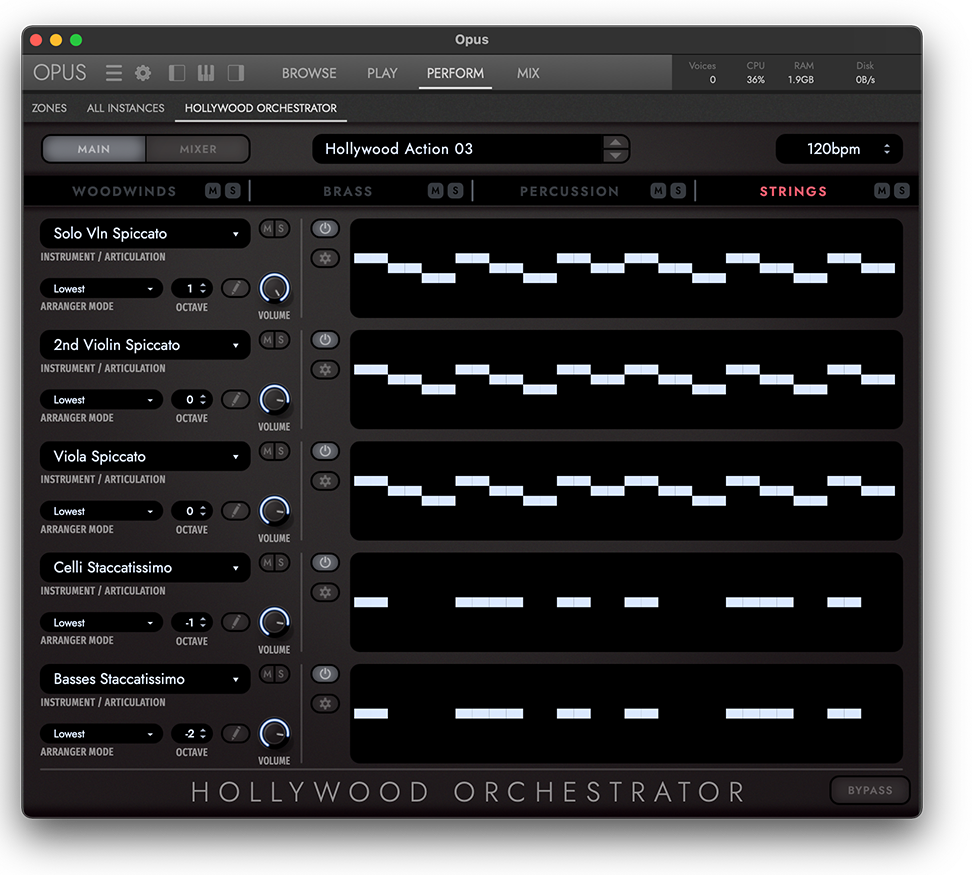Select the ALL INSTANCES tab
972x875 pixels.
click(x=125, y=108)
